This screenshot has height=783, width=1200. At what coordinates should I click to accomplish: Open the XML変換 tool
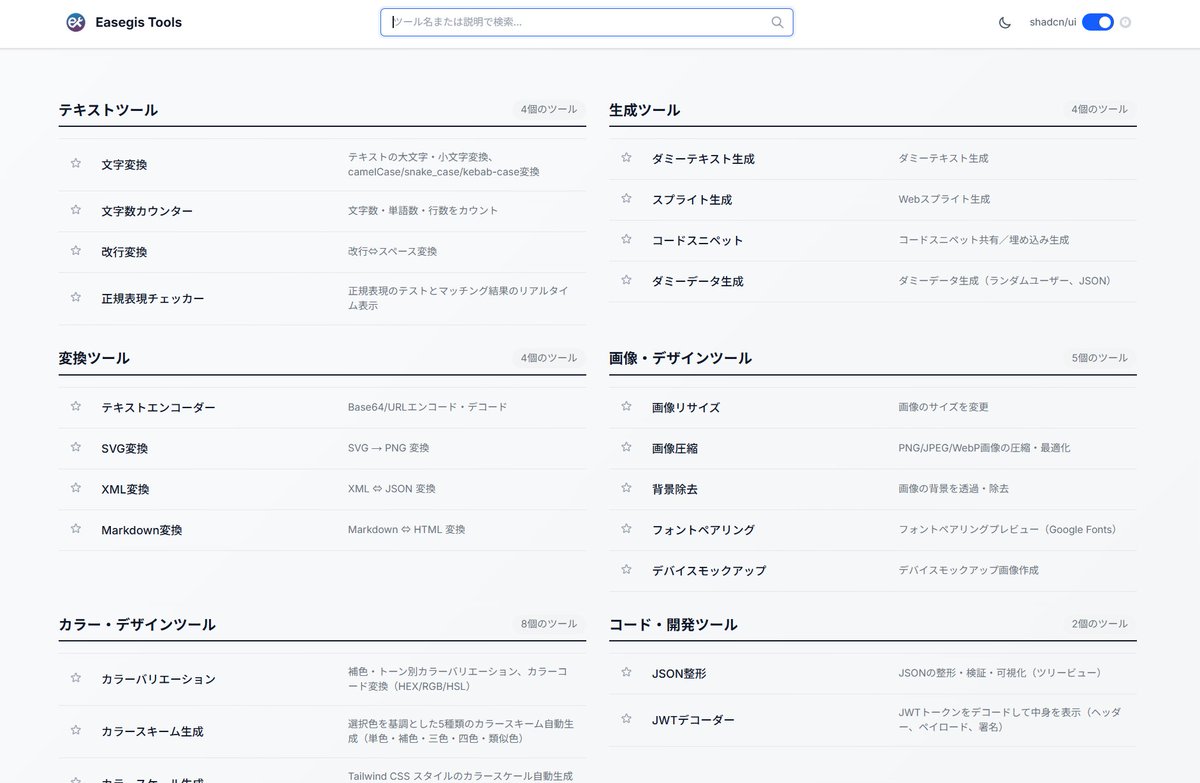pyautogui.click(x=125, y=489)
